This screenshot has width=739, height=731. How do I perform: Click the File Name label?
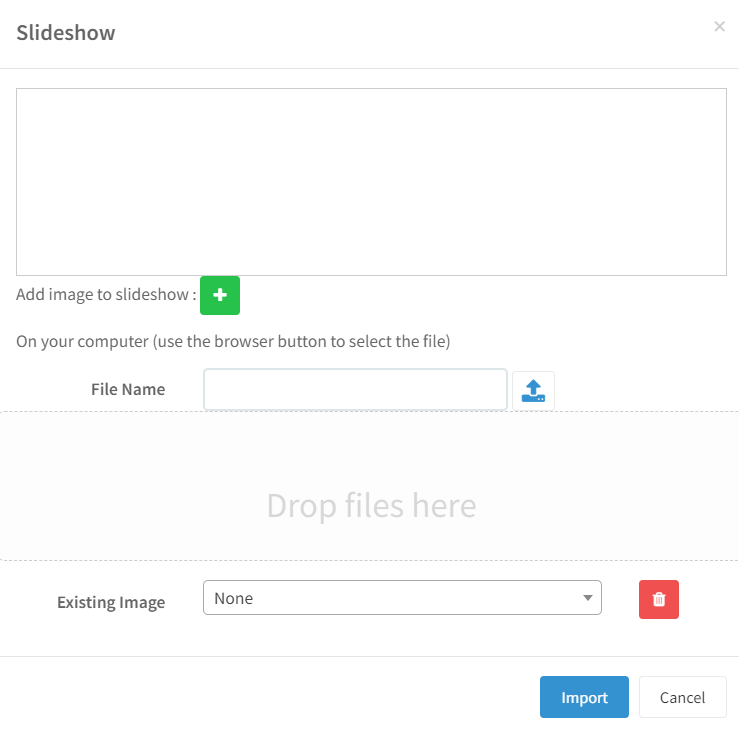coord(128,389)
